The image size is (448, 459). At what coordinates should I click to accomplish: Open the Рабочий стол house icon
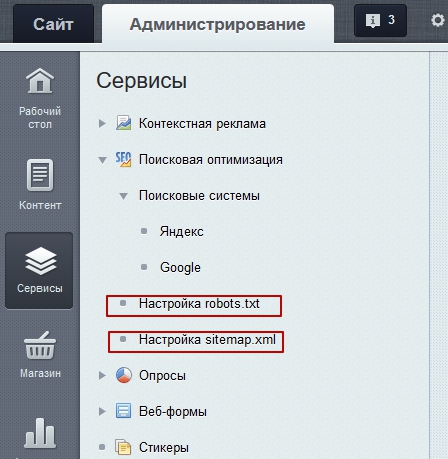point(40,81)
